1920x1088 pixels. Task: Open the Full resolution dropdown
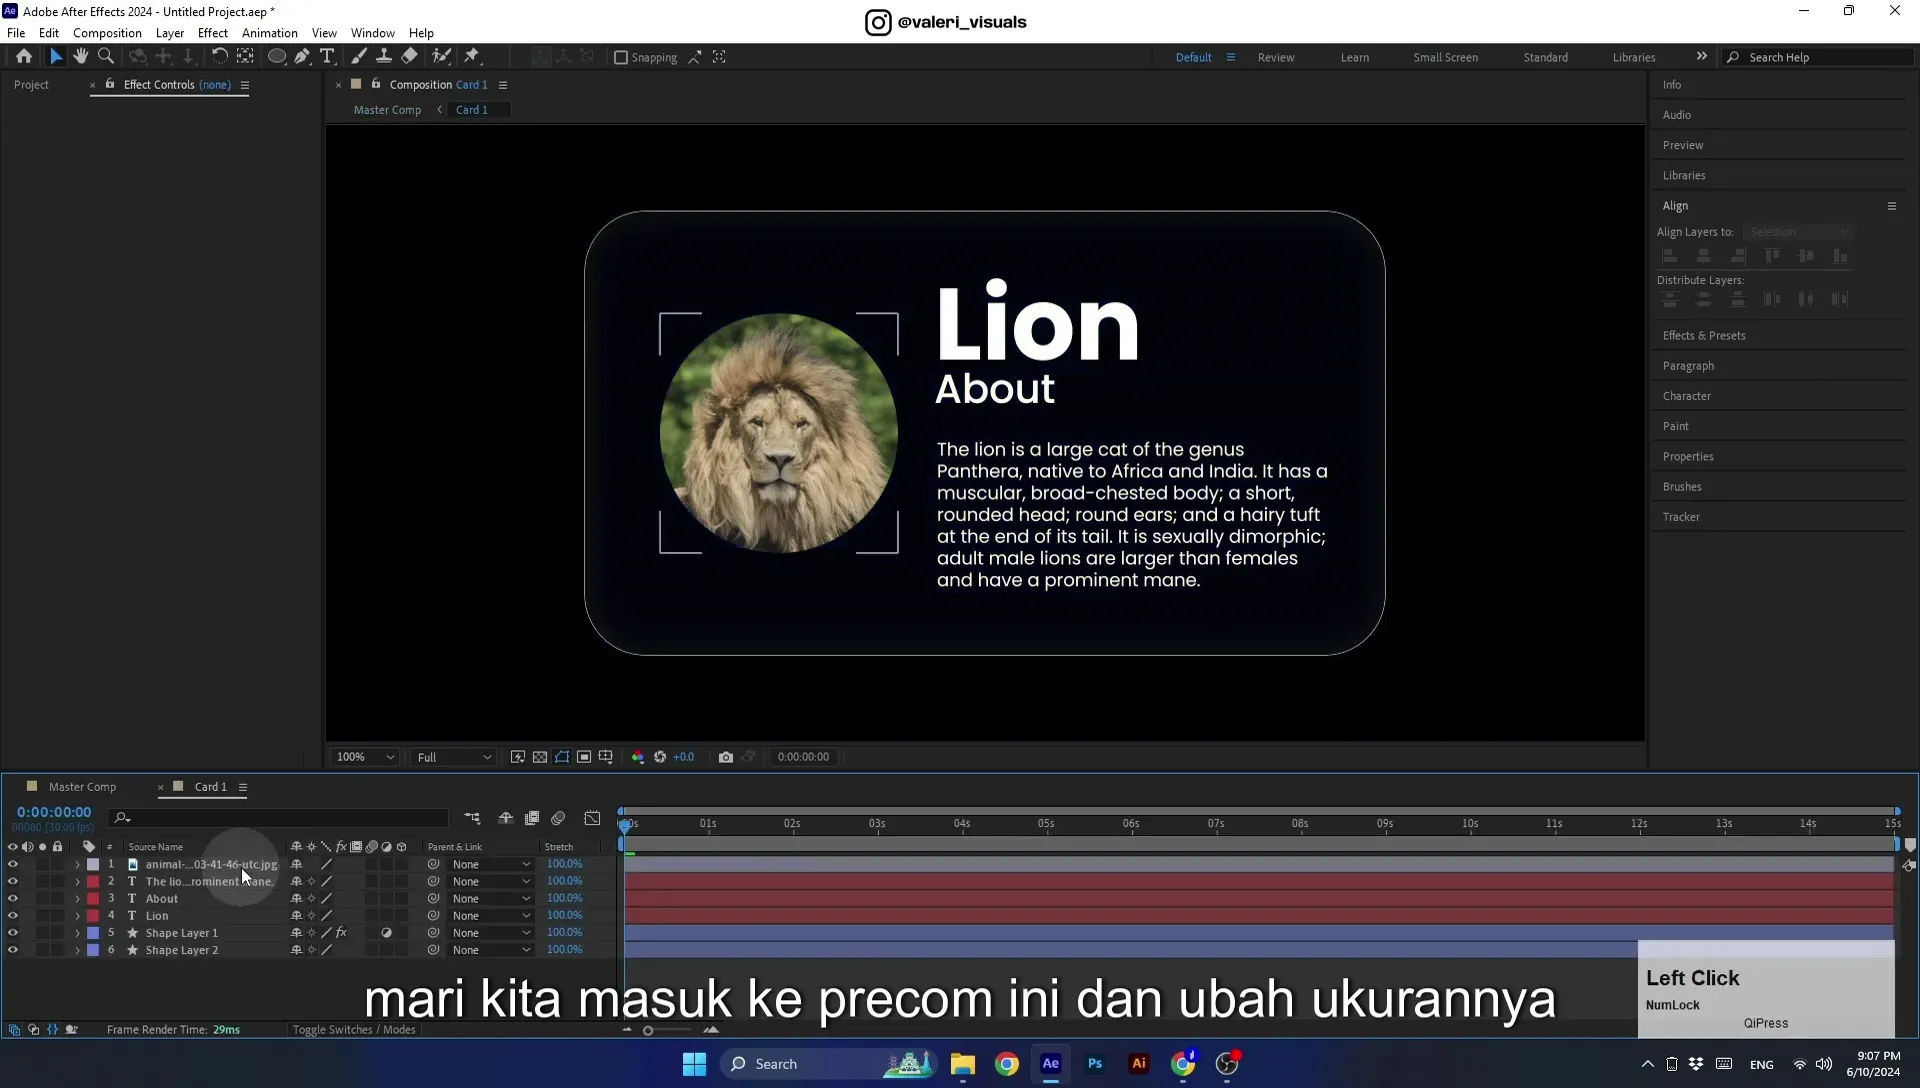(x=454, y=757)
